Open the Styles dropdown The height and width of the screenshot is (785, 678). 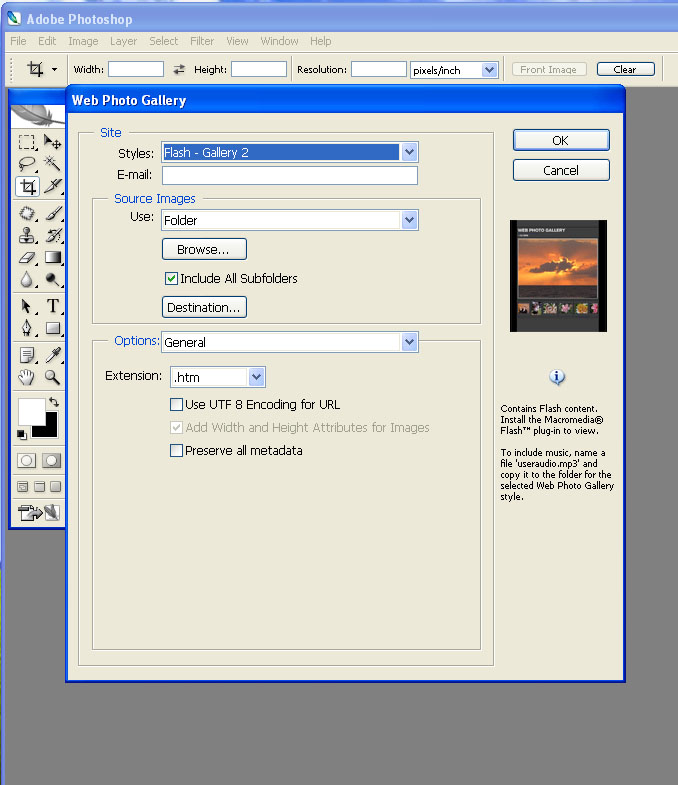(409, 152)
